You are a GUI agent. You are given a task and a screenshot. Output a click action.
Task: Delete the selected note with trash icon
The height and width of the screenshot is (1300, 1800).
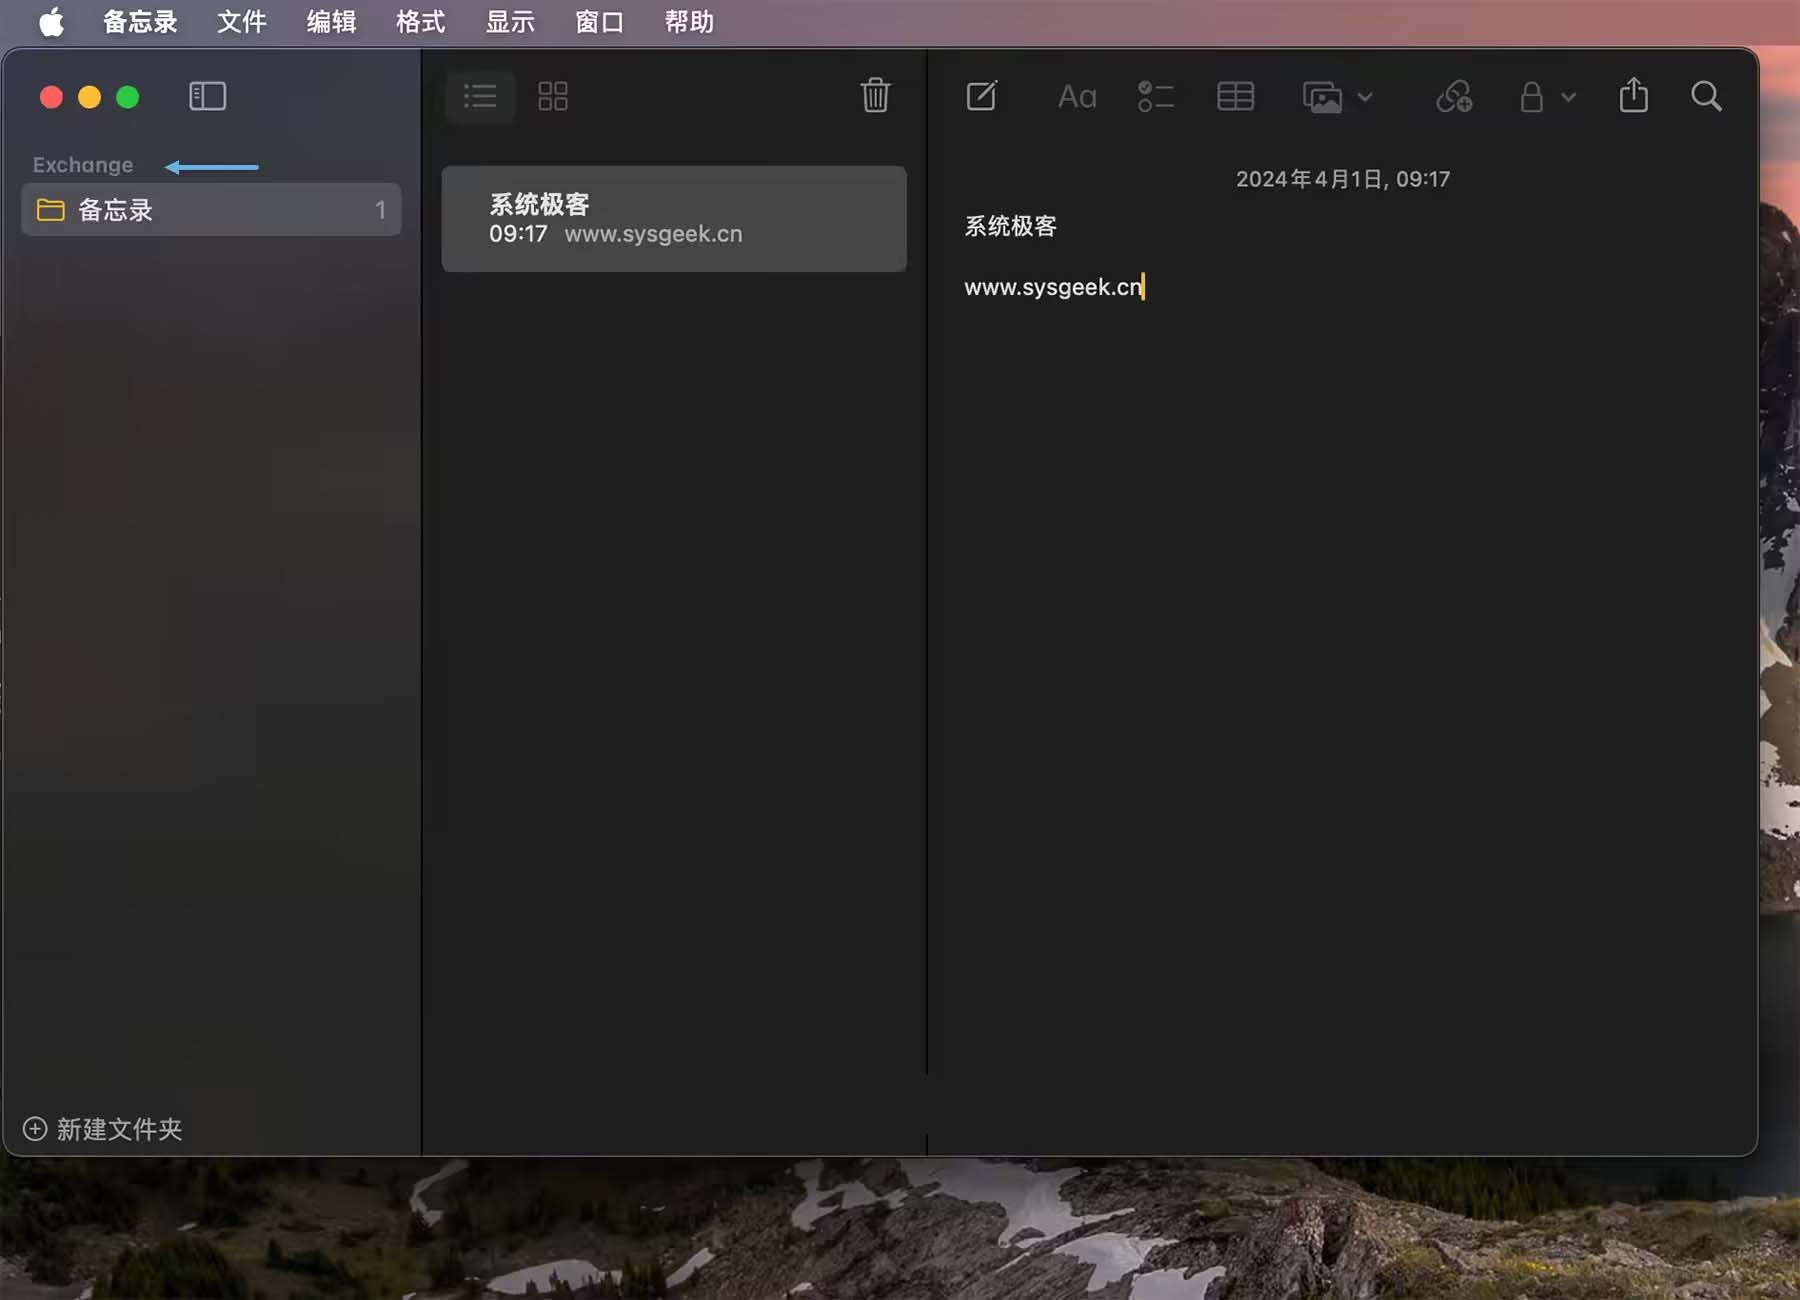point(875,96)
